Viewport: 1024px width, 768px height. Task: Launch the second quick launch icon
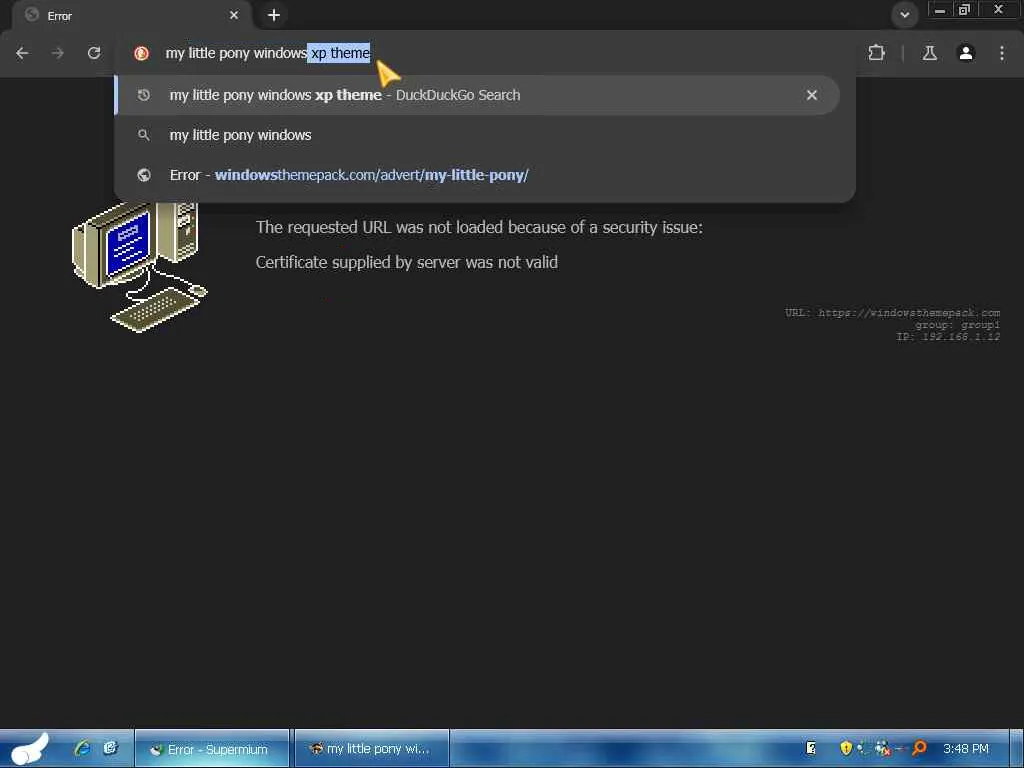click(x=110, y=748)
